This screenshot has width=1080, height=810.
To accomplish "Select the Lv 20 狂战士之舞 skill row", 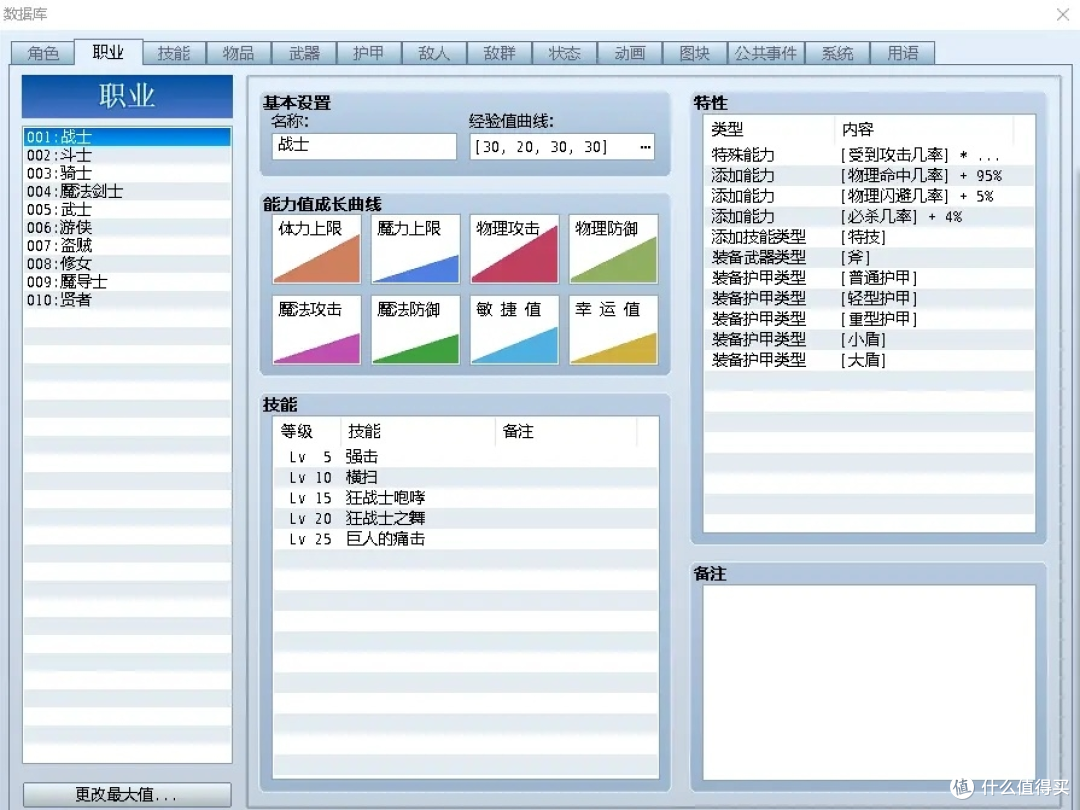I will (466, 518).
